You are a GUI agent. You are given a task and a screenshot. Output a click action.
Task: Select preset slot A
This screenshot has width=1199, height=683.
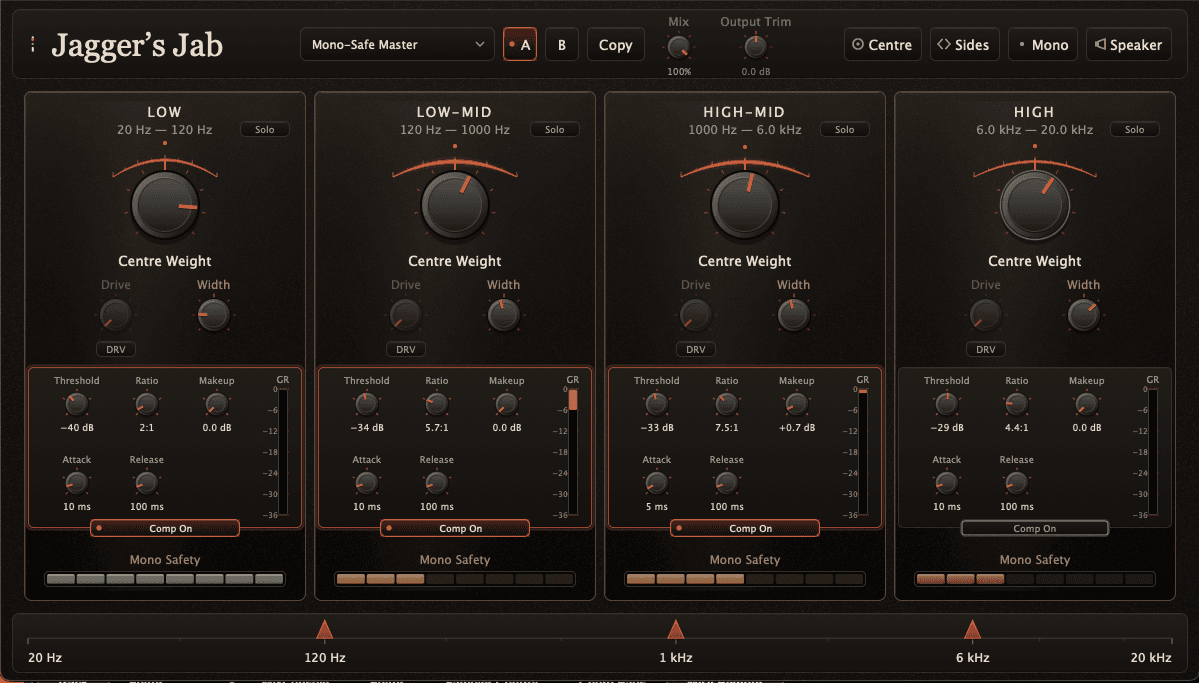click(x=520, y=44)
